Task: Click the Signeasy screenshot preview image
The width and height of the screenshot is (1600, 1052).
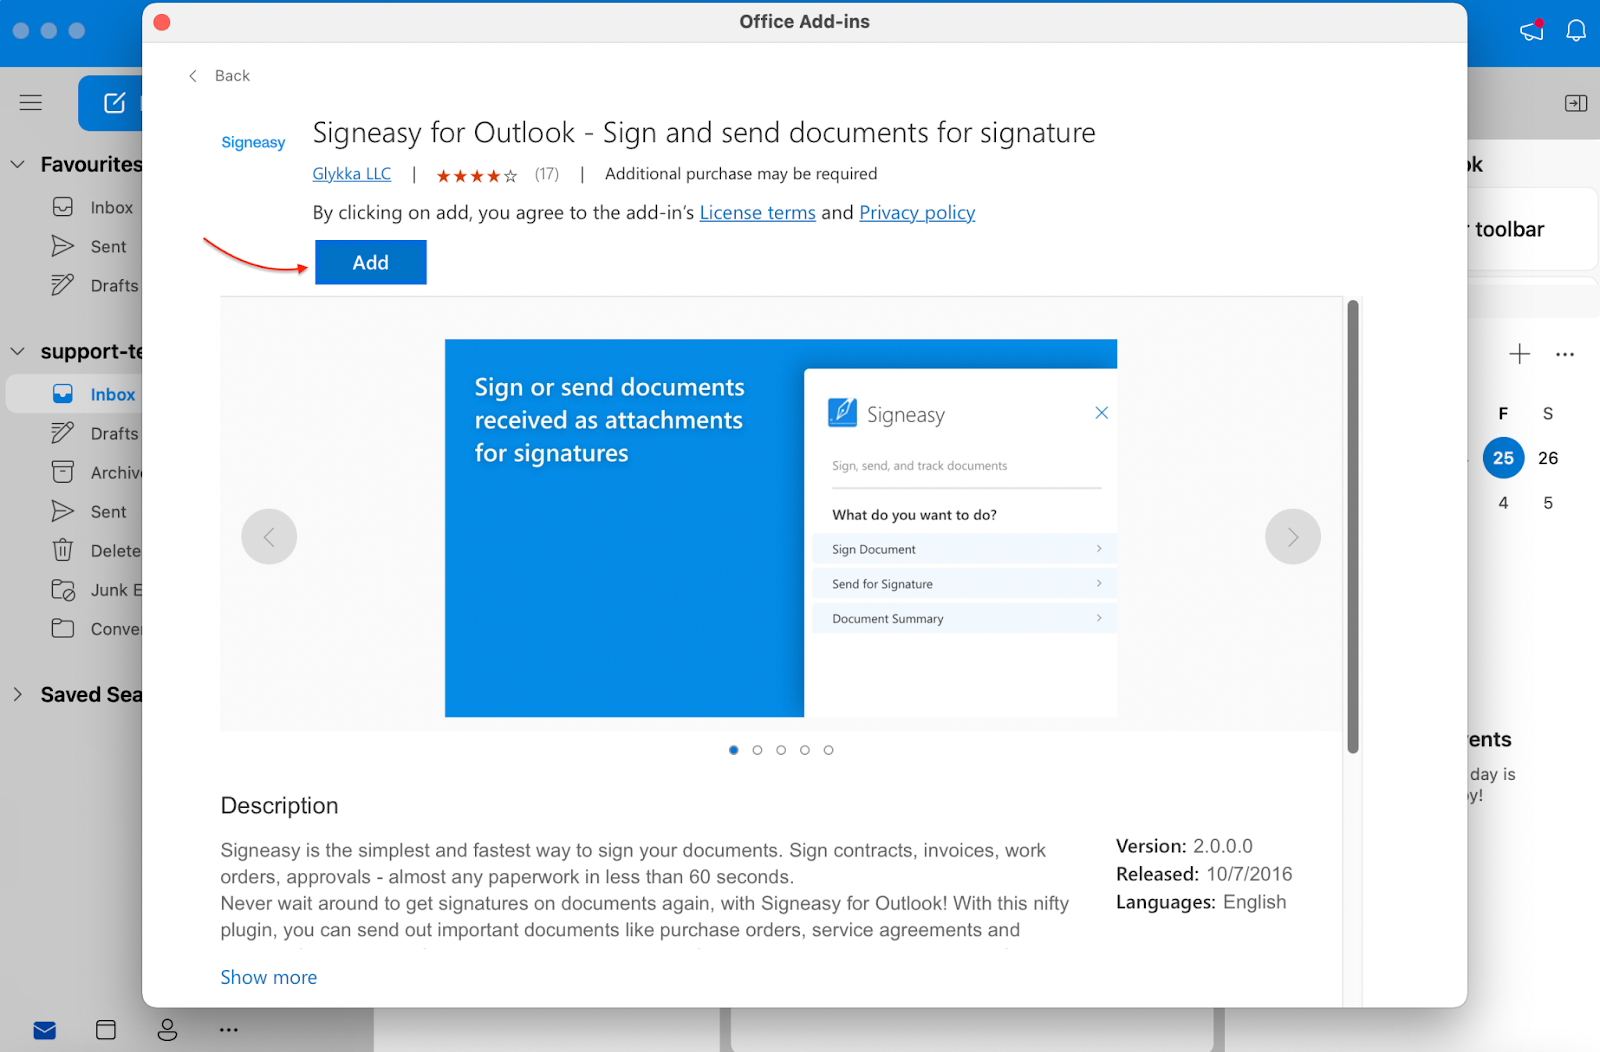Action: [x=781, y=528]
